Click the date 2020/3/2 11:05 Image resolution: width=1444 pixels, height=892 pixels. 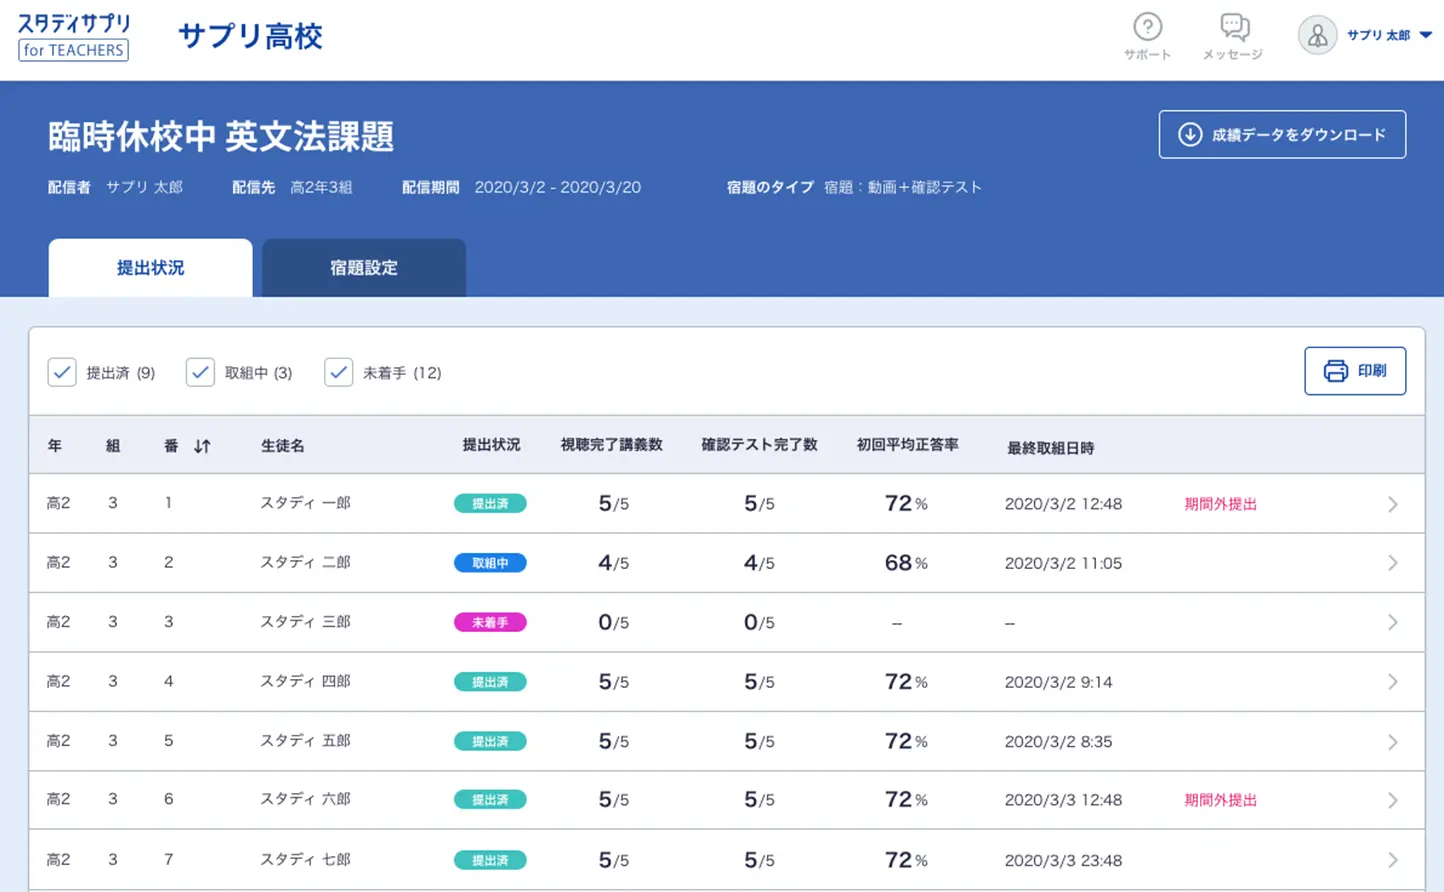1063,563
